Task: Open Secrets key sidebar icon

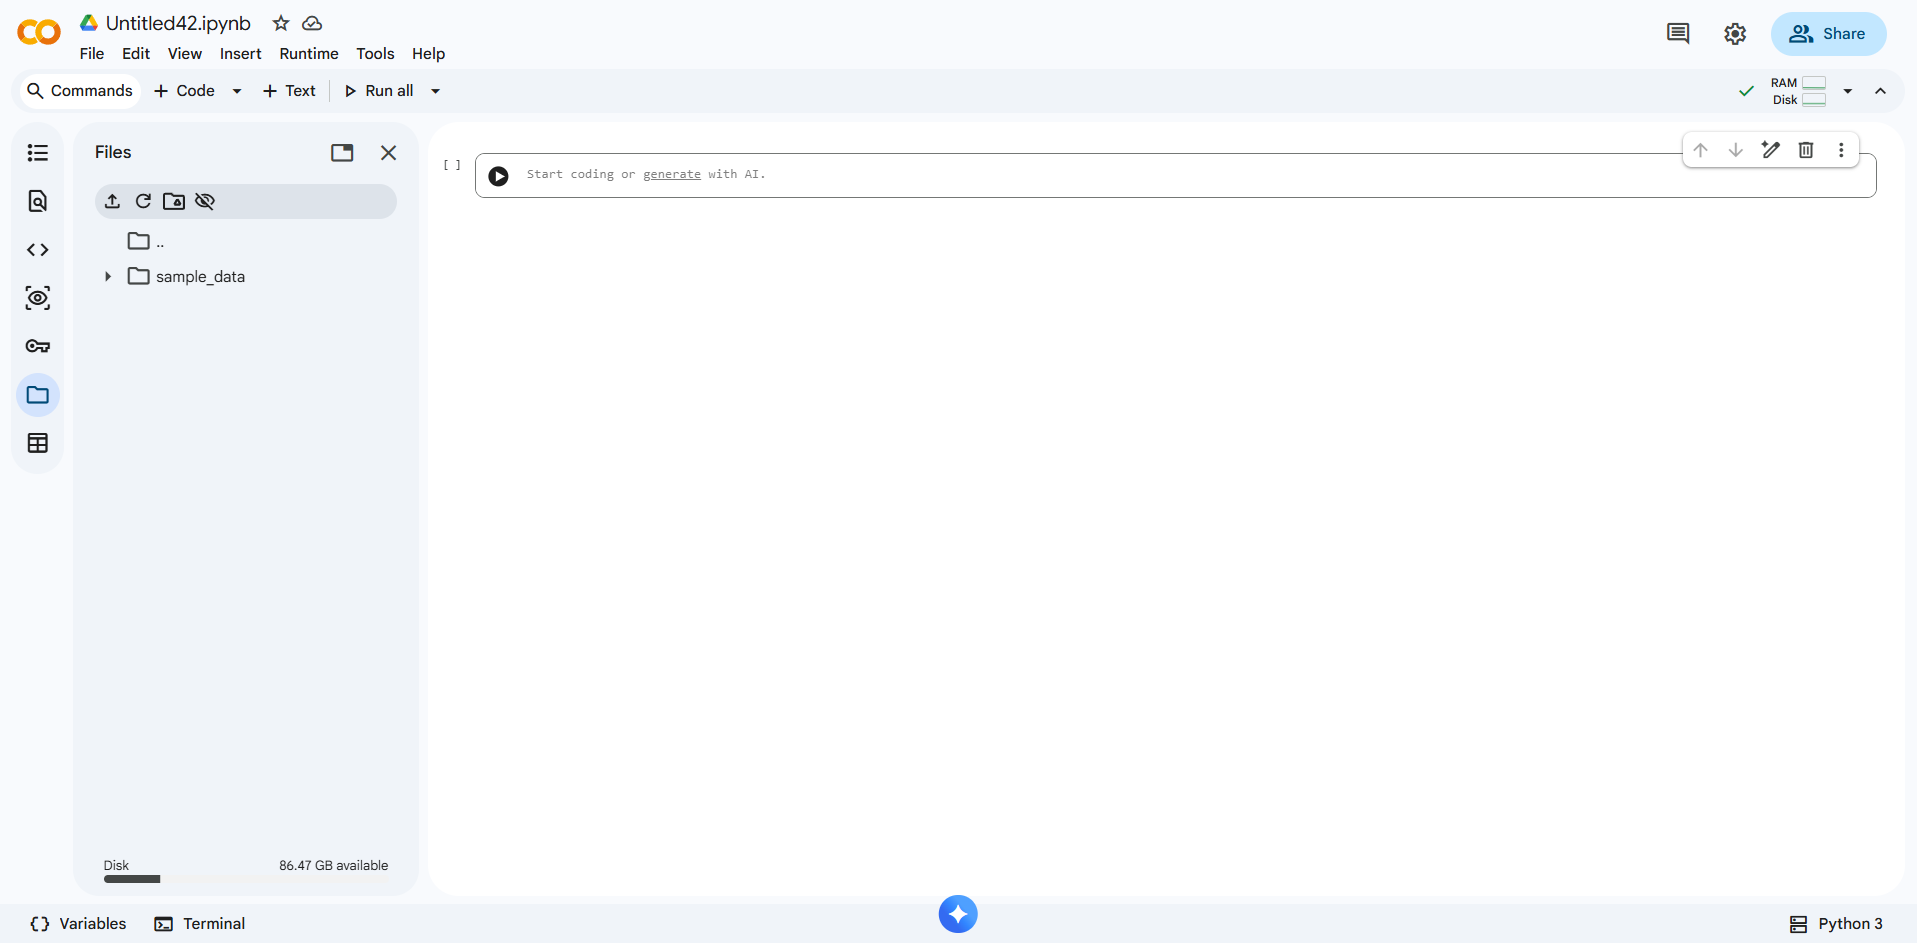Action: coord(38,346)
